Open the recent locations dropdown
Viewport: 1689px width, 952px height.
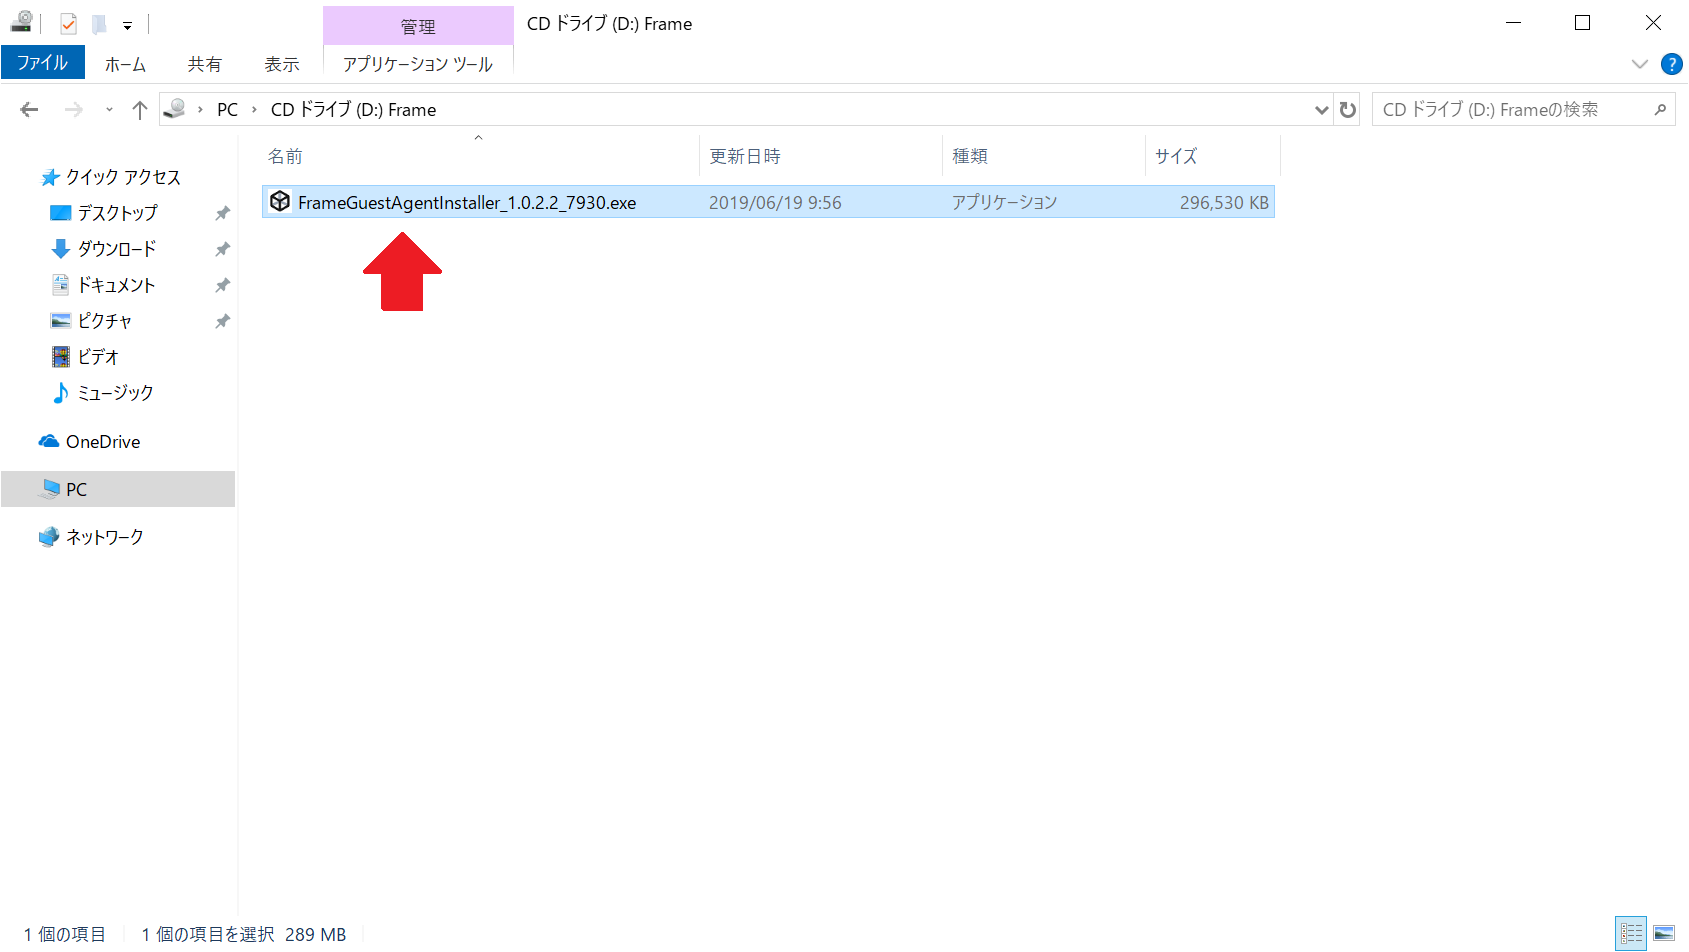[x=109, y=110]
